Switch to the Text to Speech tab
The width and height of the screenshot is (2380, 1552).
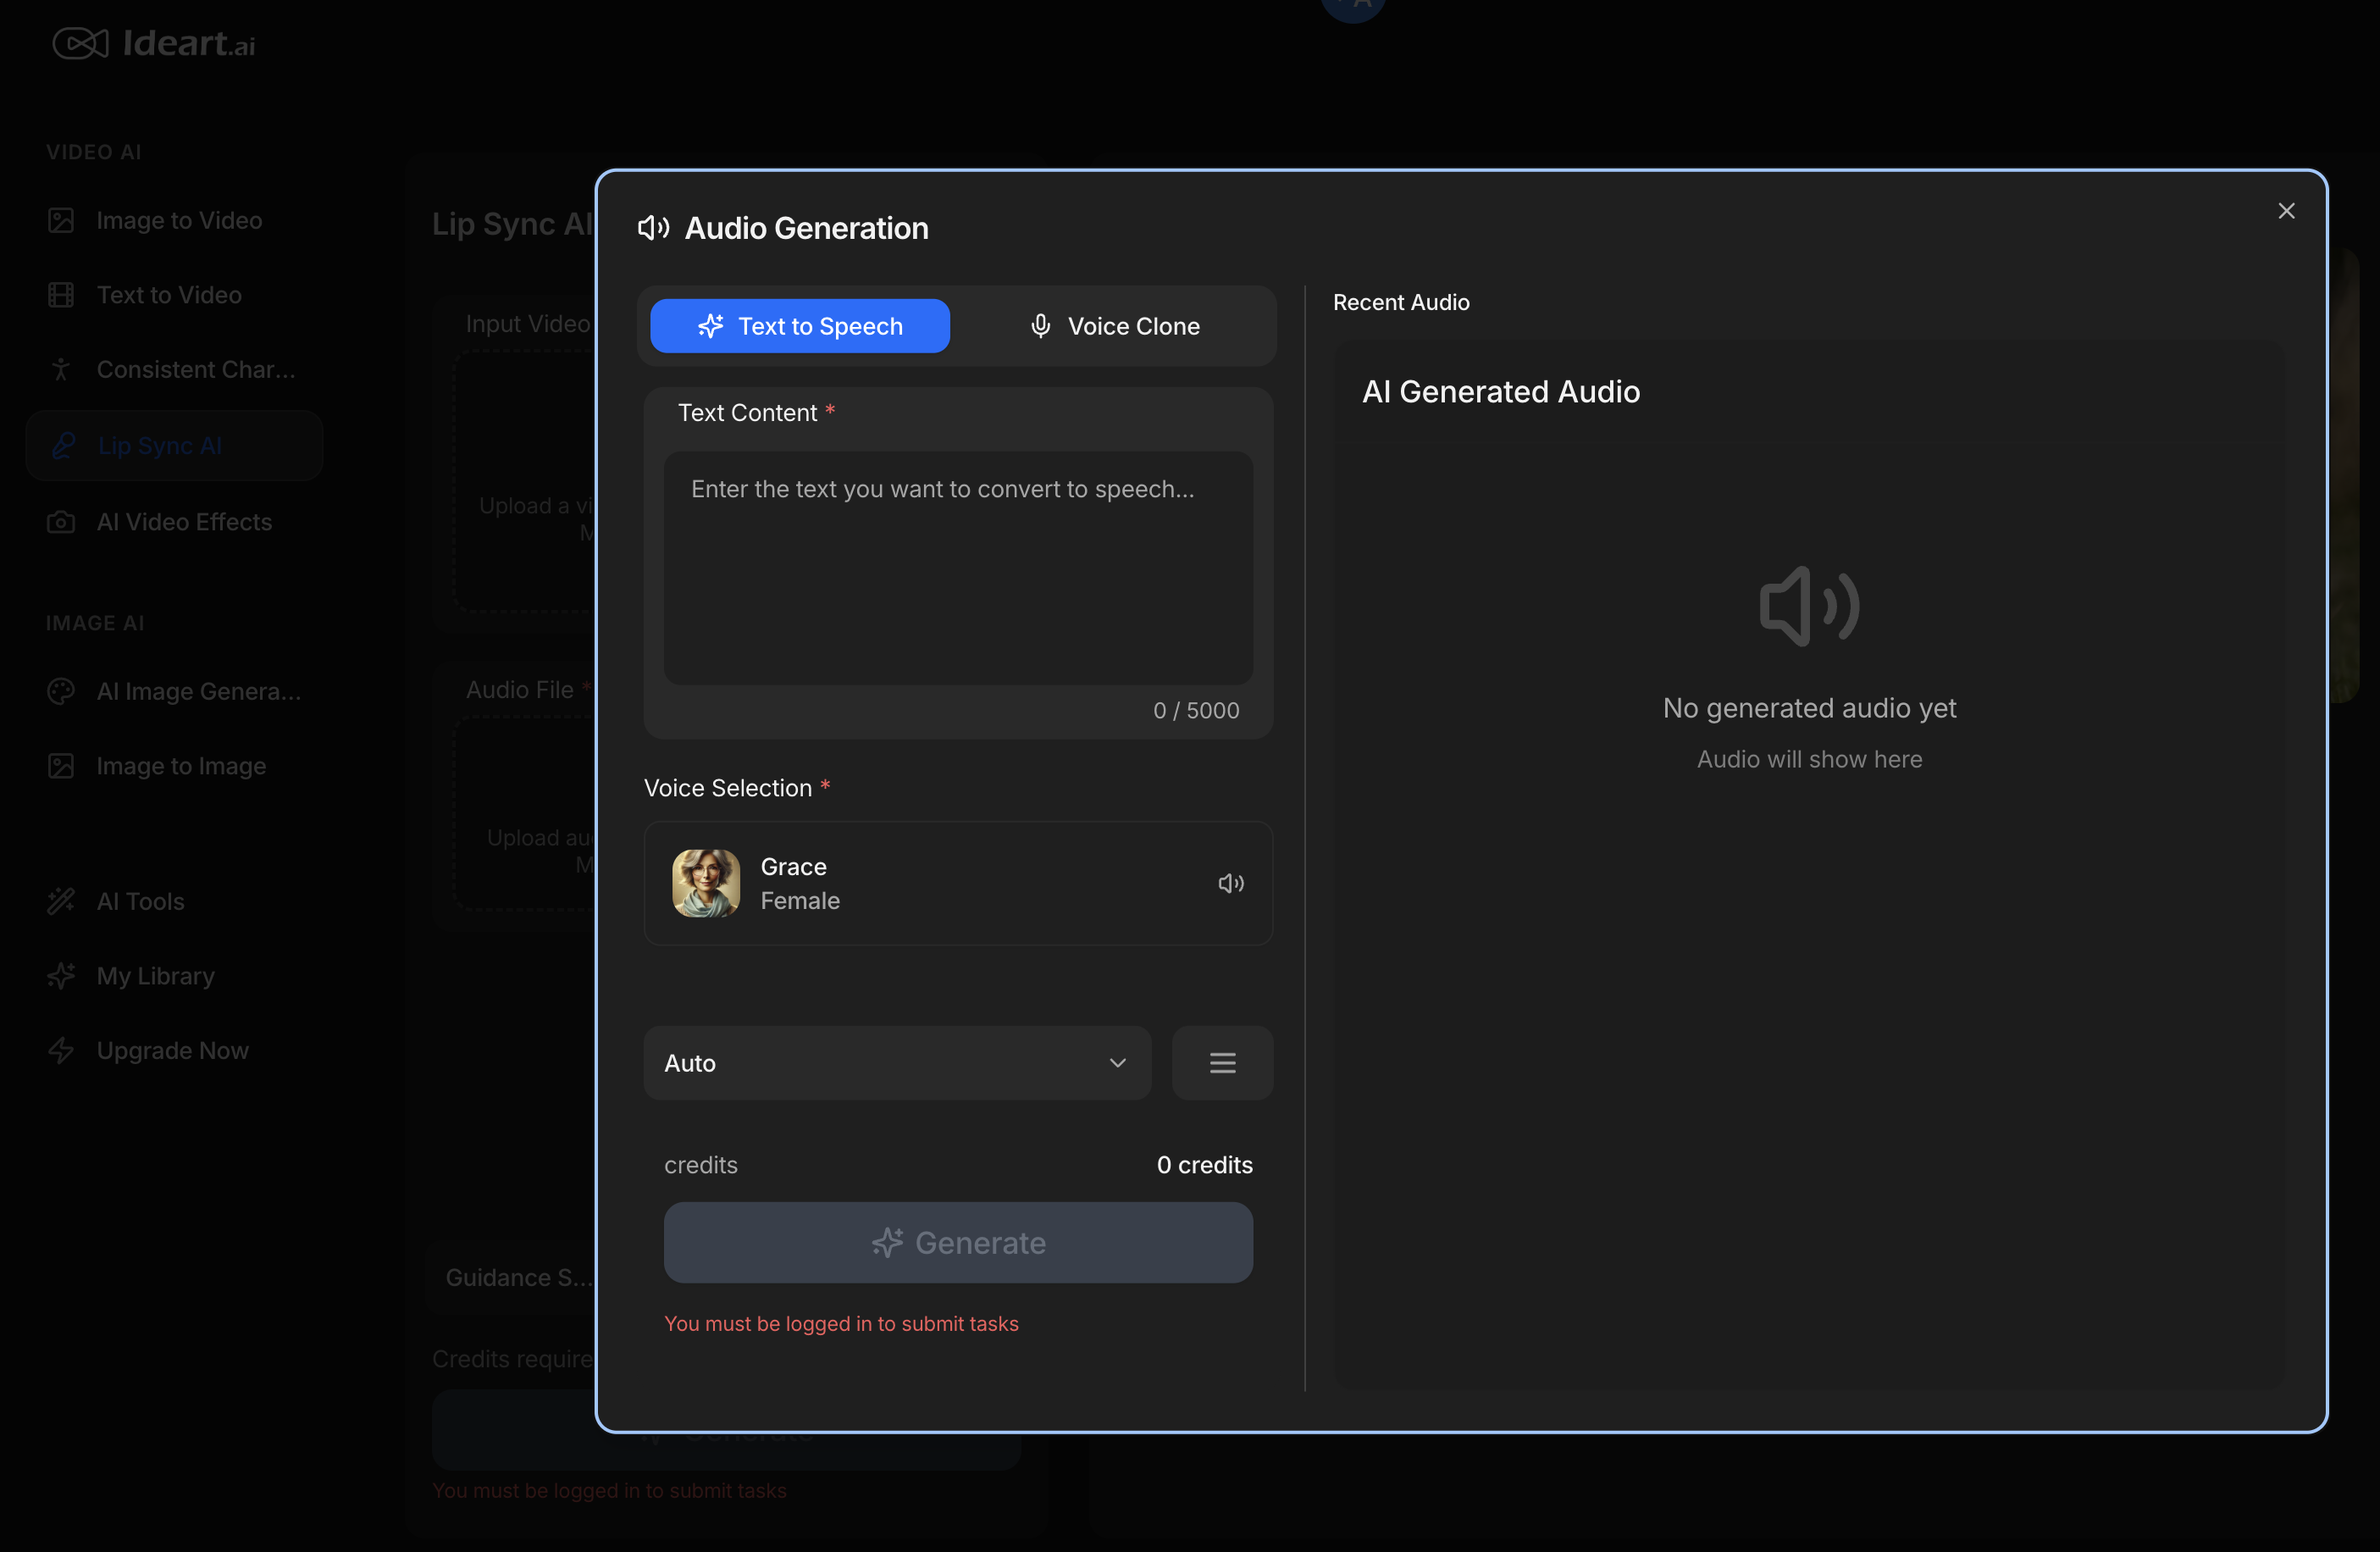pyautogui.click(x=800, y=326)
